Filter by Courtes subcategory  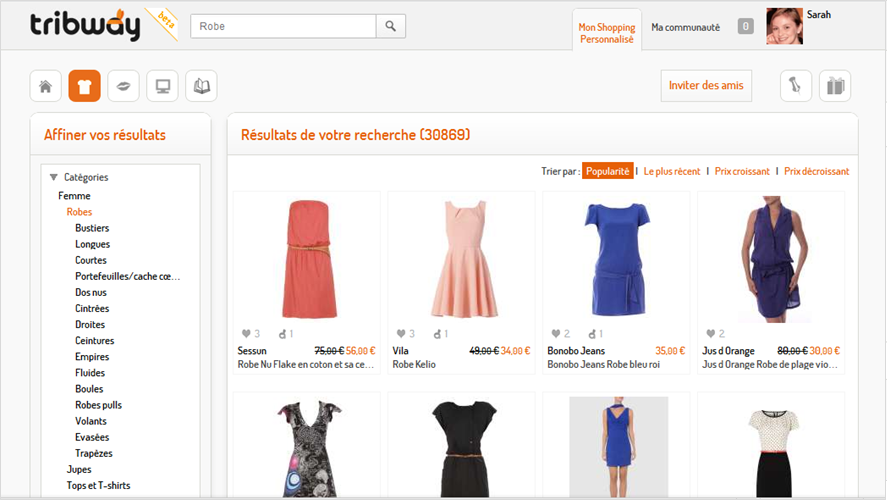(91, 260)
